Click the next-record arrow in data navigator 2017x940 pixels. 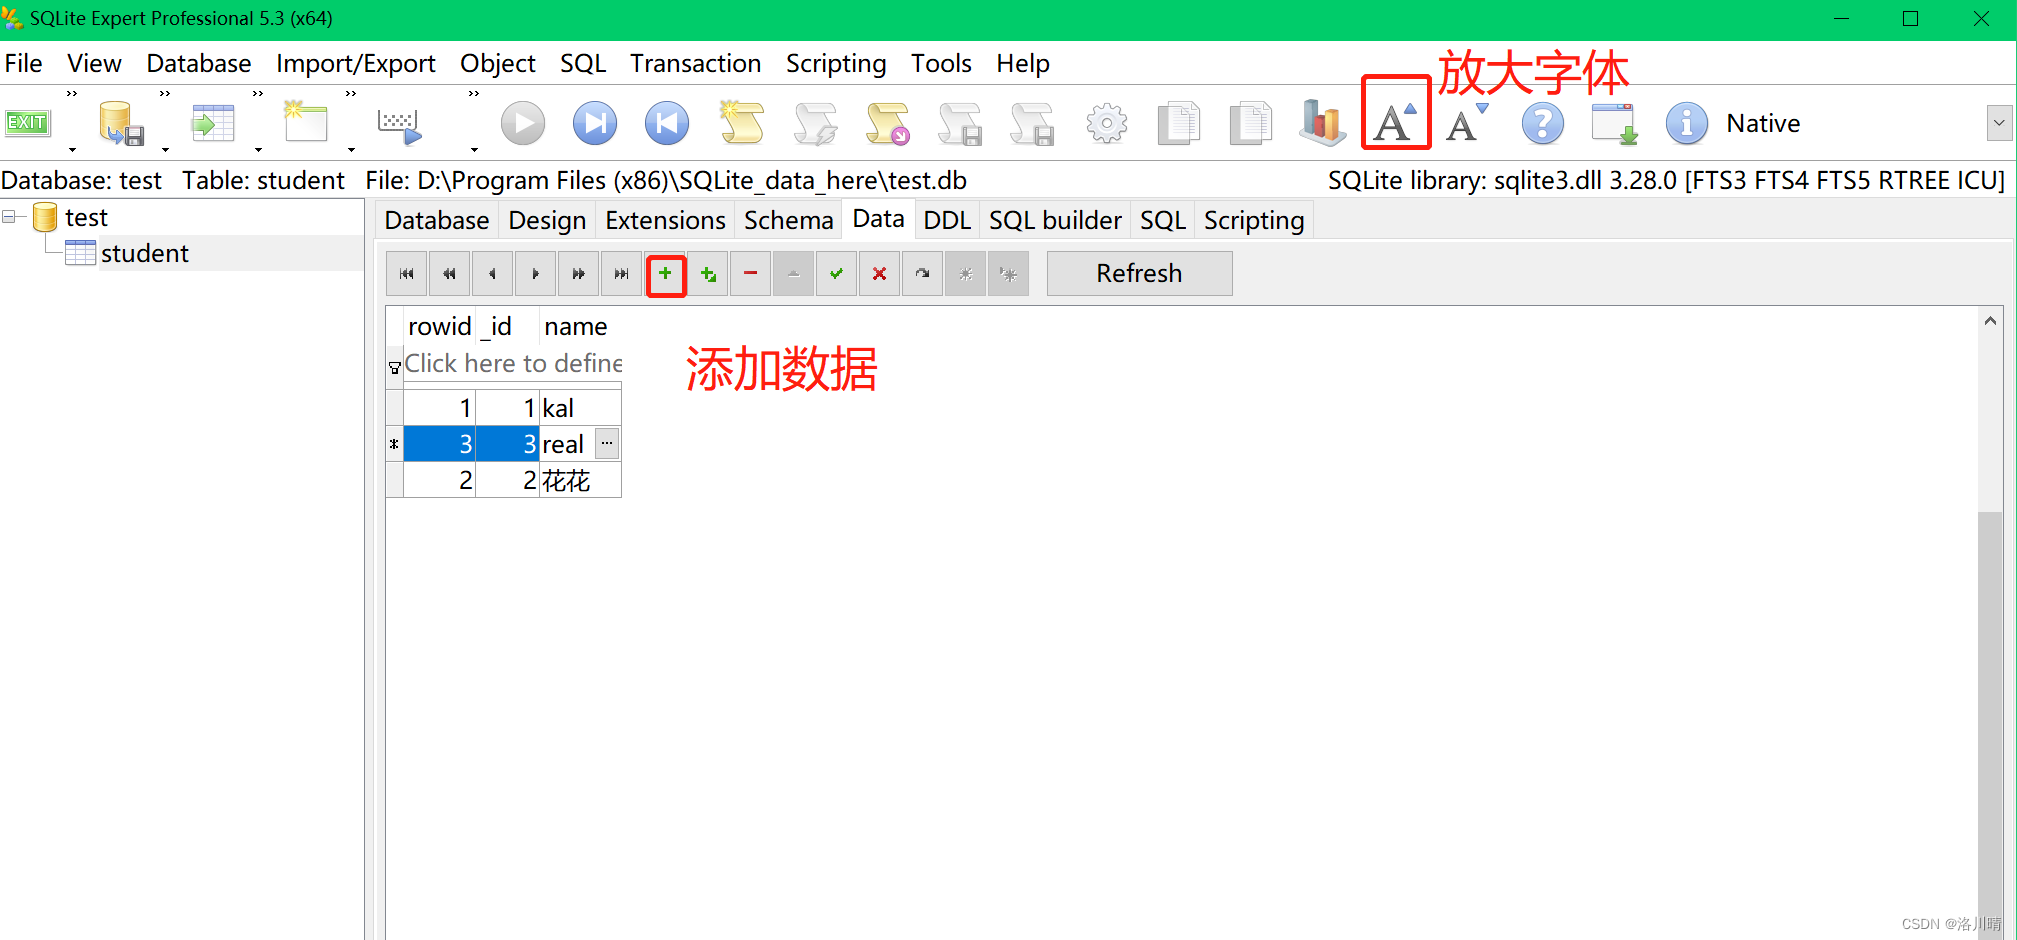535,273
